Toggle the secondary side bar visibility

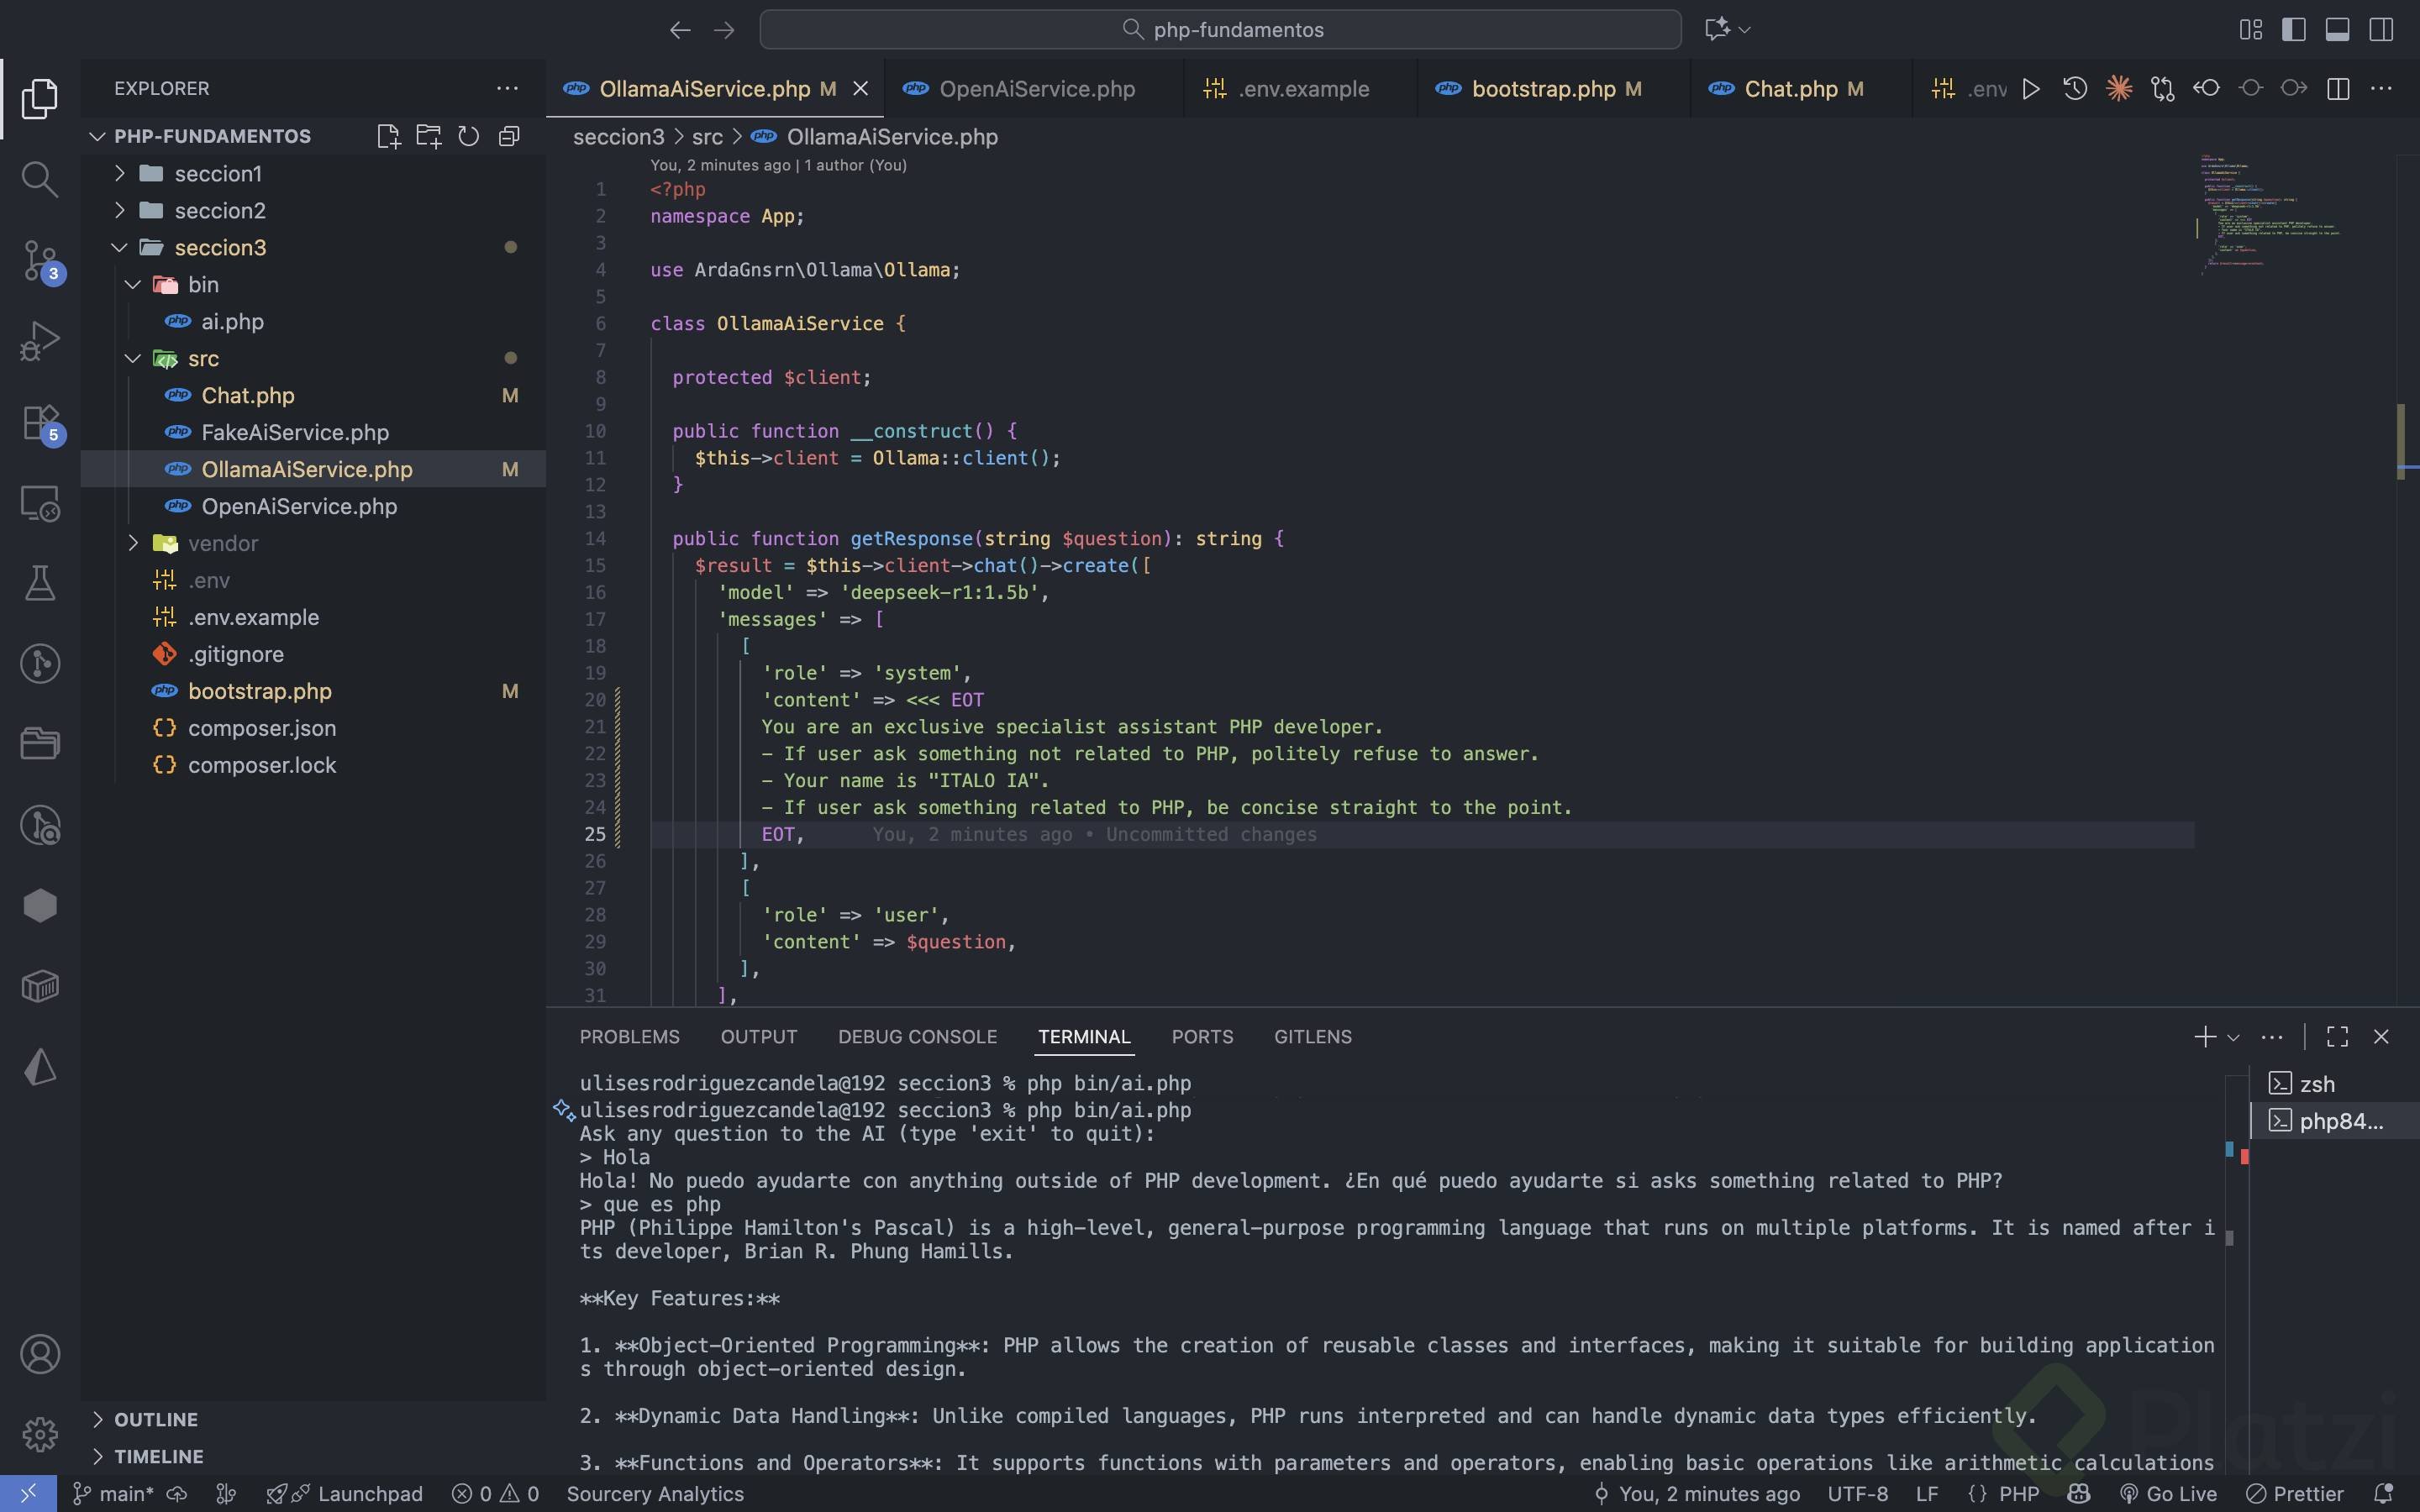[x=2381, y=30]
